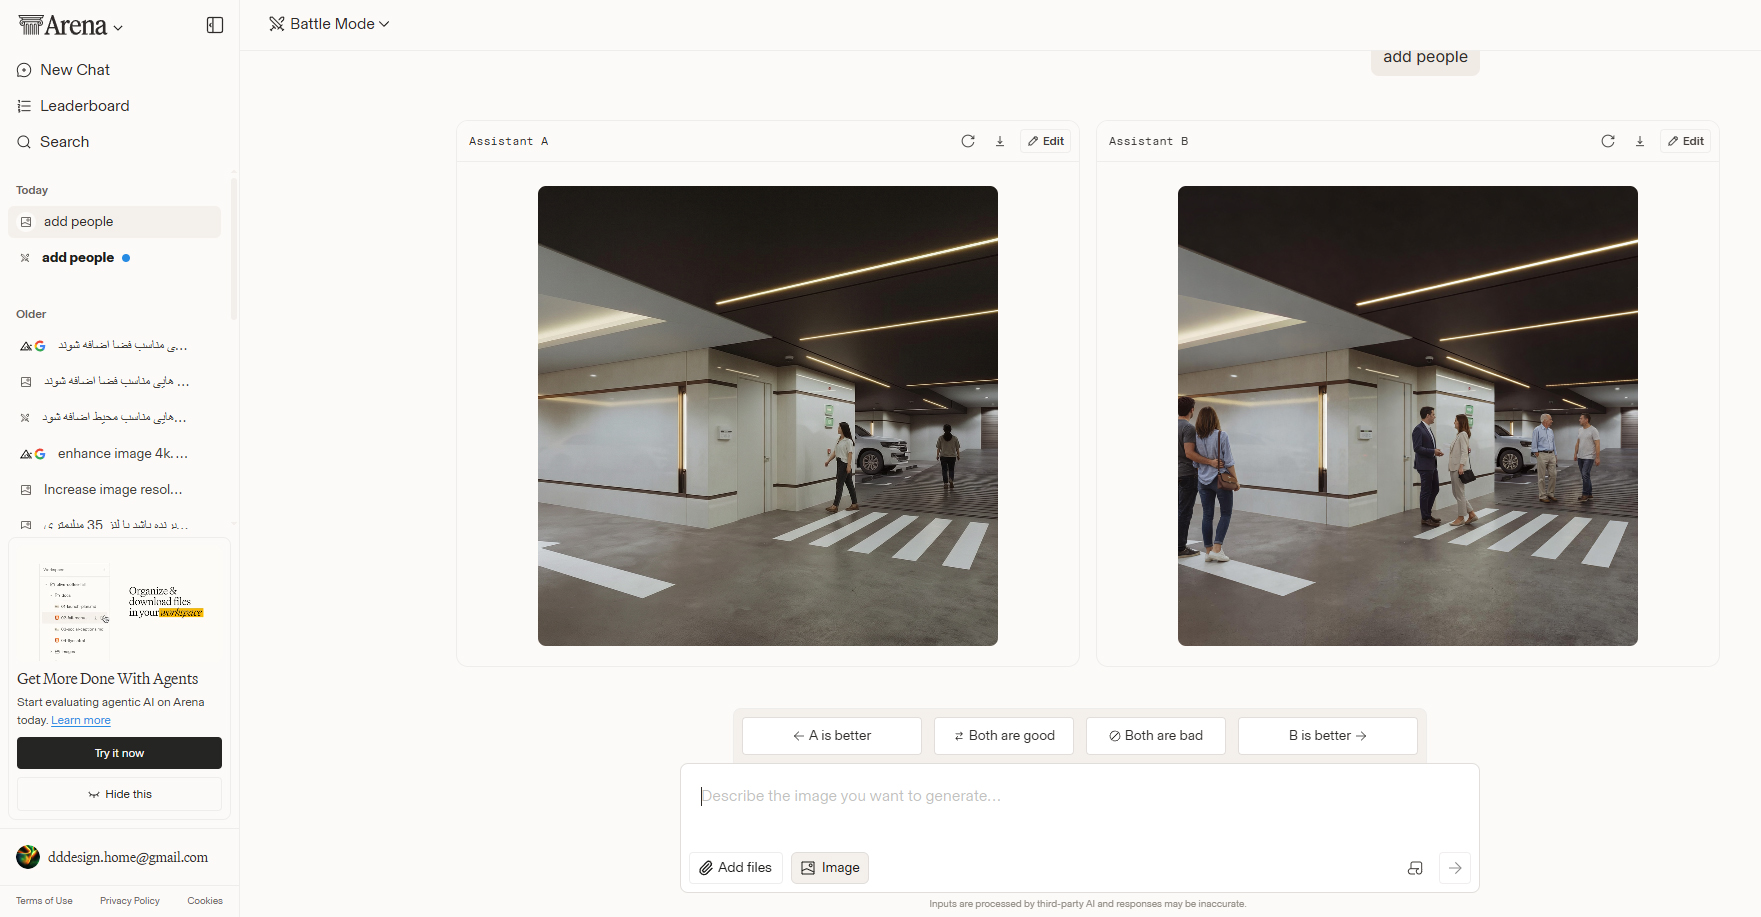Click the Edit button for Assistant B
The width and height of the screenshot is (1761, 917).
click(x=1686, y=141)
